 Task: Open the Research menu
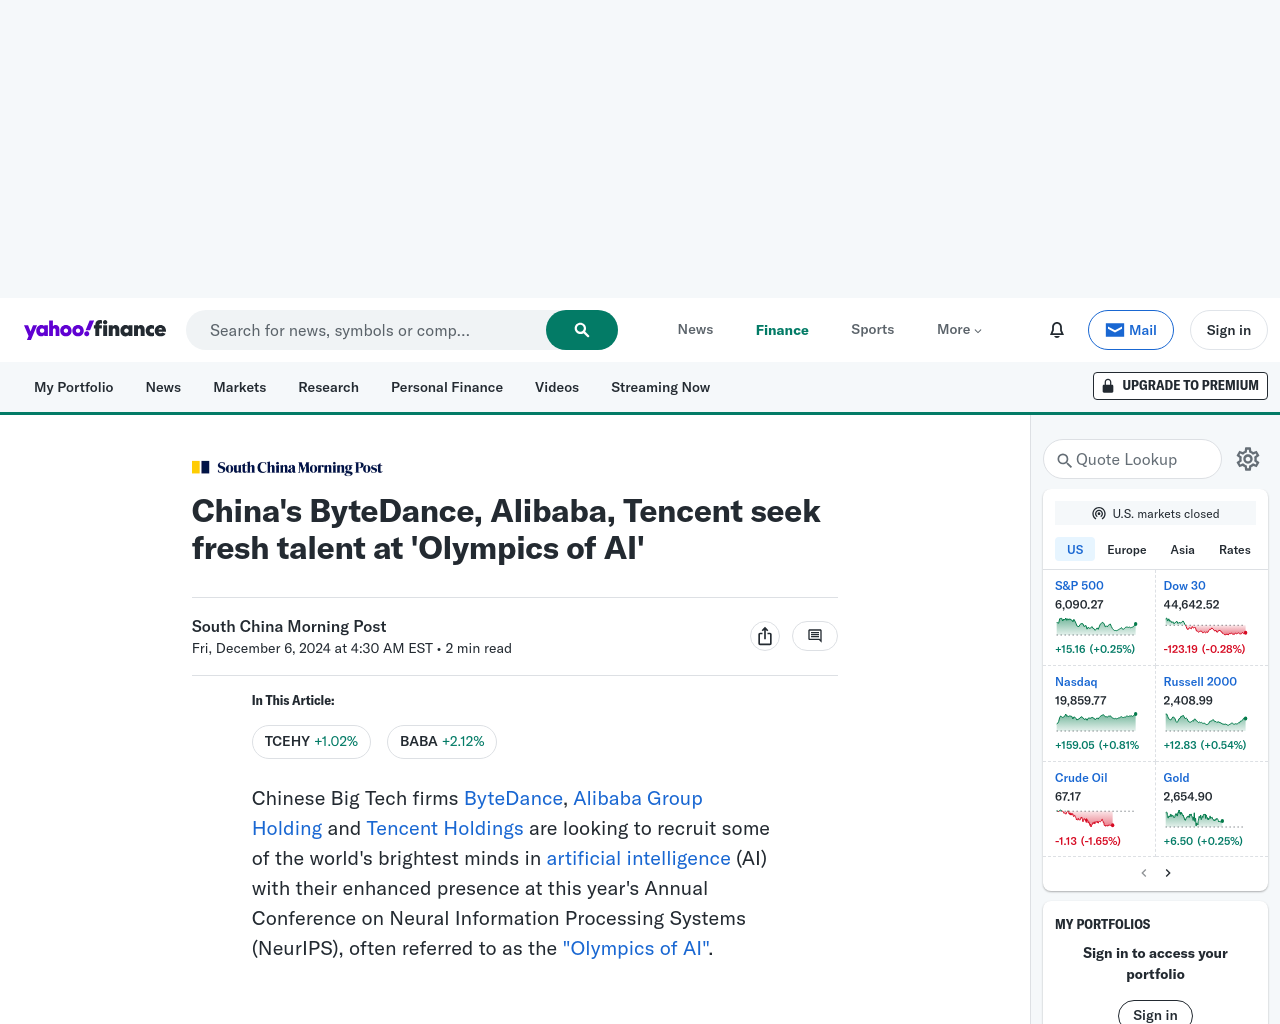[328, 387]
